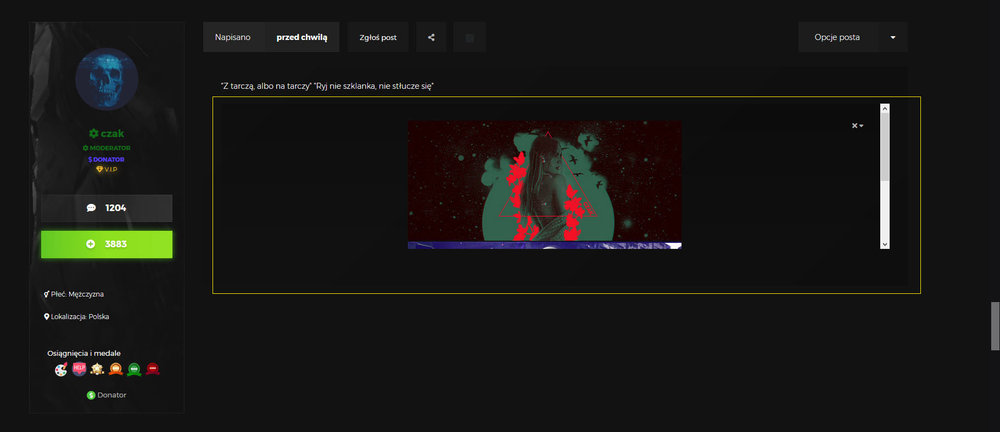Select the orange ribbon medal

tap(115, 369)
